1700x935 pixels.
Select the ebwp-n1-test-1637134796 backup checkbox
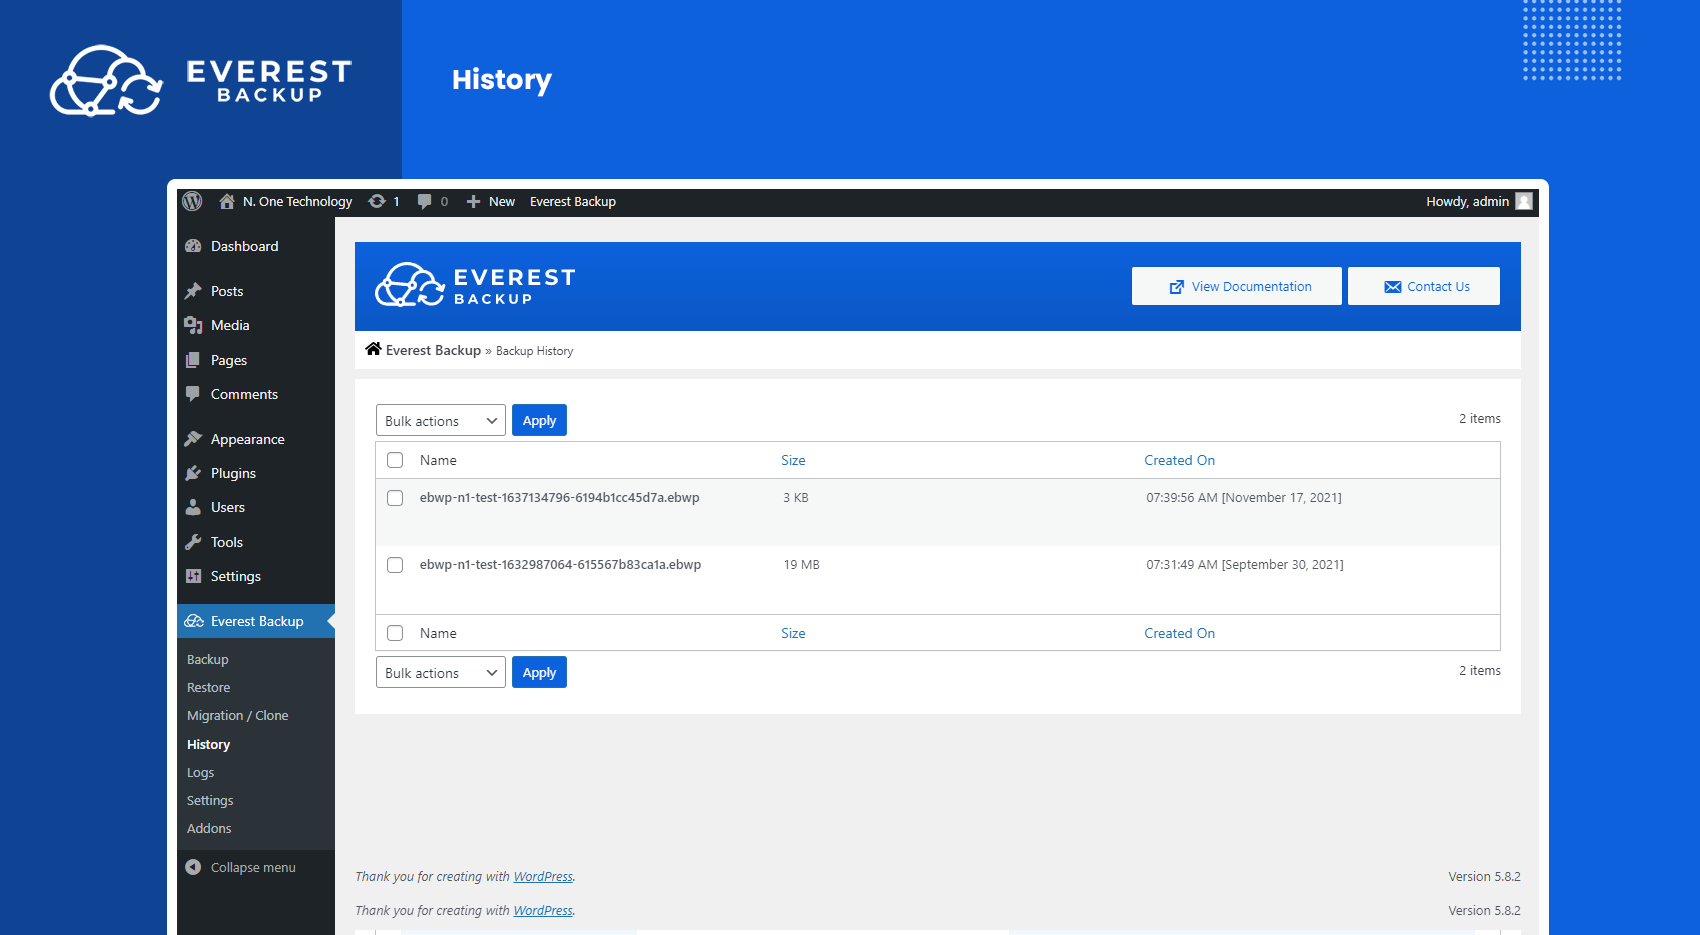click(395, 498)
